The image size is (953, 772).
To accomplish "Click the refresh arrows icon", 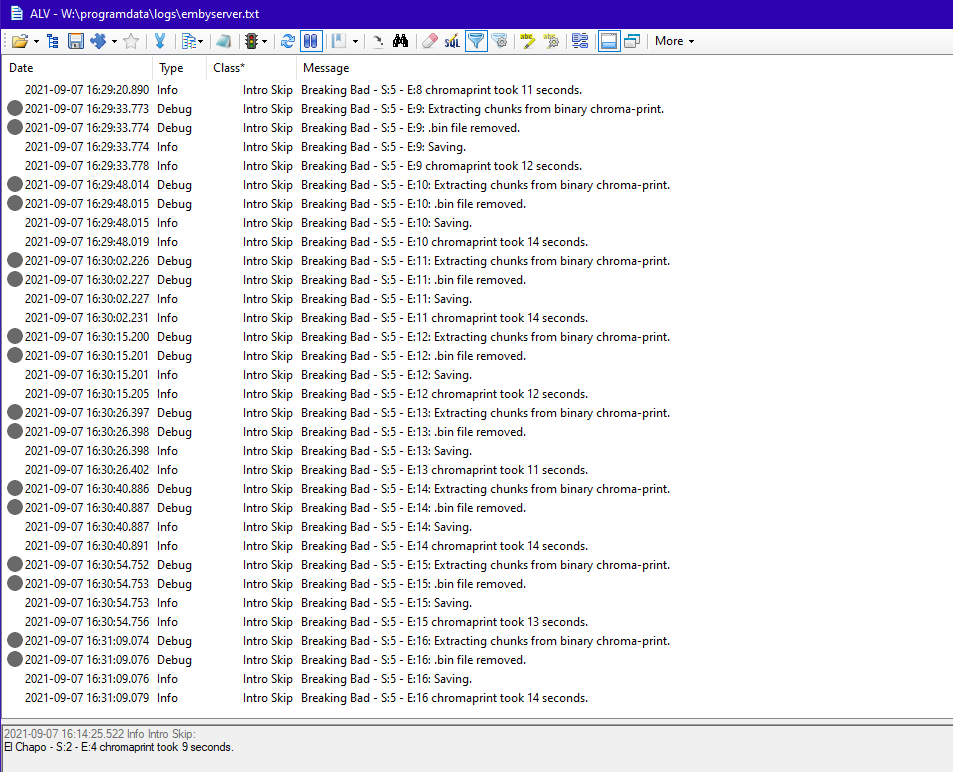I will [x=287, y=41].
